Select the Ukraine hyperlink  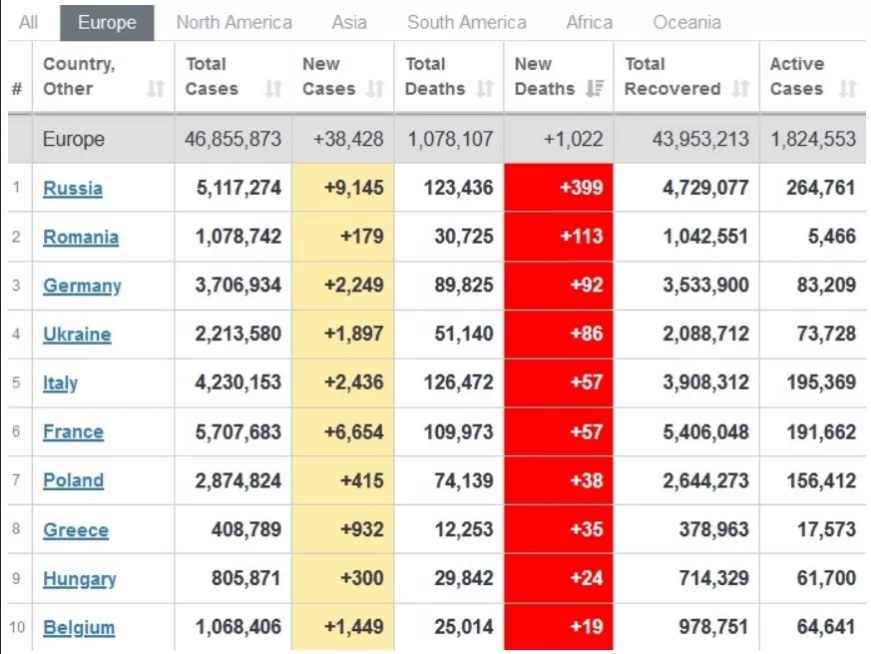79,335
